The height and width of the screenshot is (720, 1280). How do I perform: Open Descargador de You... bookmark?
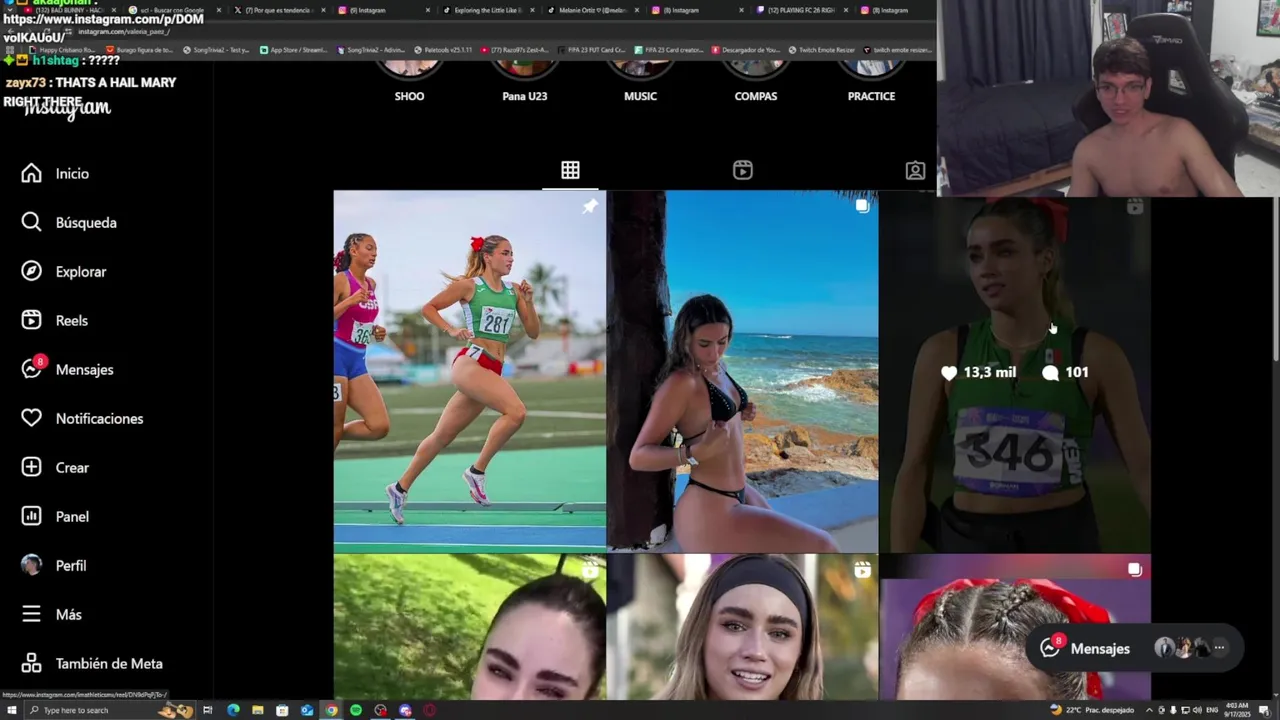(747, 50)
